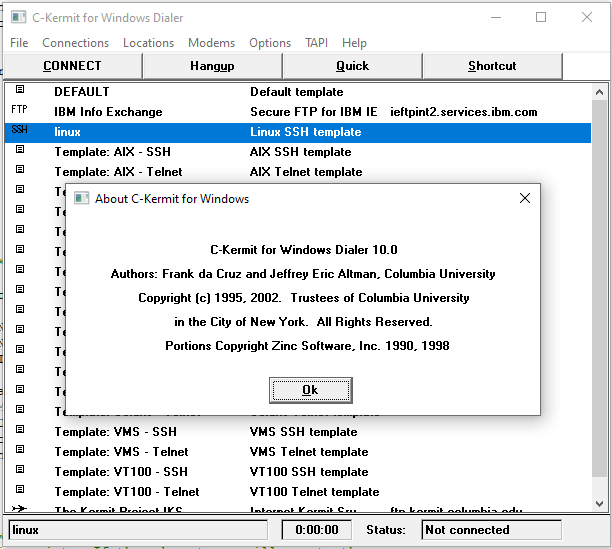
Task: Click the icon beside Template: VMS - Telnet
Action: pos(20,449)
